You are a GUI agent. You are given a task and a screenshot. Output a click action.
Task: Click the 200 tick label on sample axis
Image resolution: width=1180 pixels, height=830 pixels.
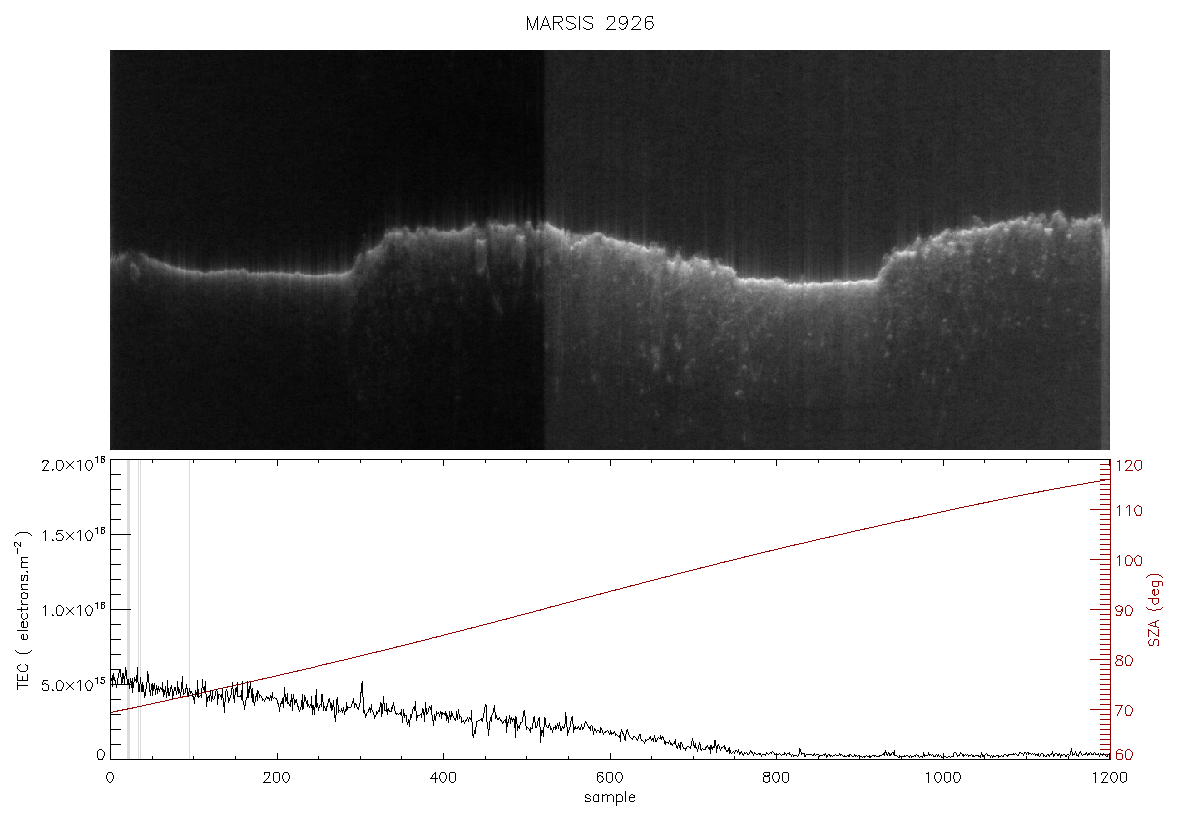click(277, 777)
